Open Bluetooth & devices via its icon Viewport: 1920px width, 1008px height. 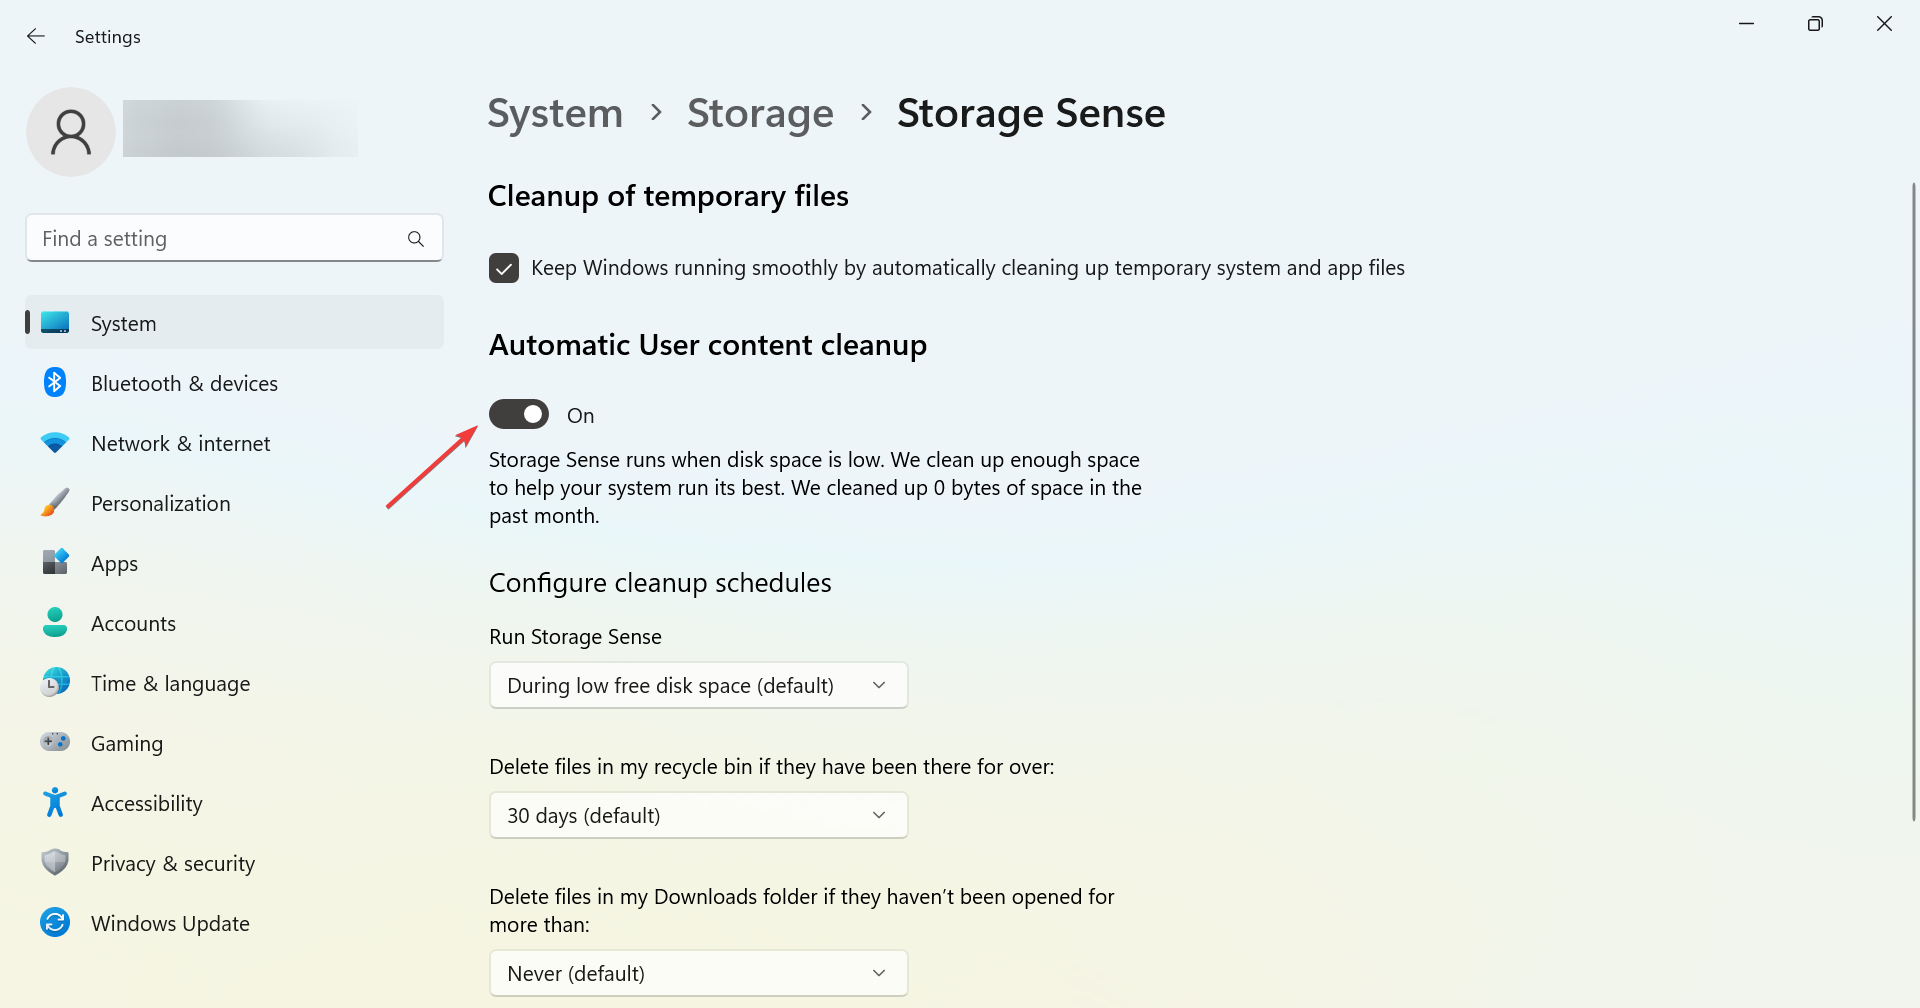(x=55, y=383)
